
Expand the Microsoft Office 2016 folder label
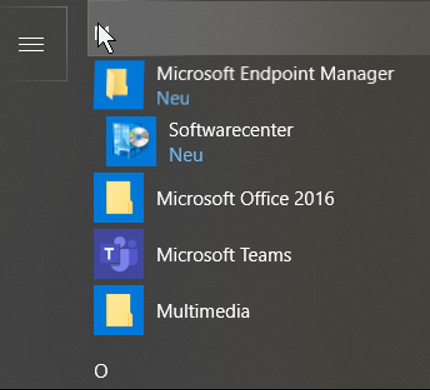tap(245, 199)
